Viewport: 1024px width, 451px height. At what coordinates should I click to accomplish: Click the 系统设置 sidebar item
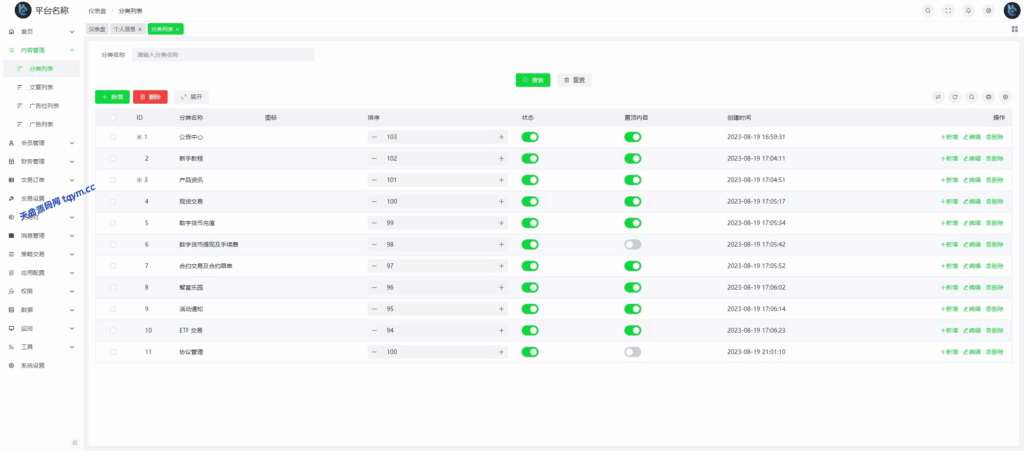(41, 365)
